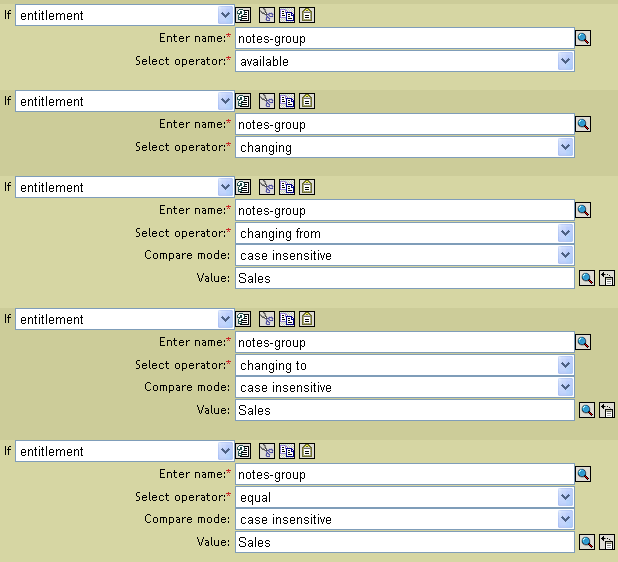Click the Sales value field under the 'equal' operator
Viewport: 618px width, 562px height.
(405, 543)
